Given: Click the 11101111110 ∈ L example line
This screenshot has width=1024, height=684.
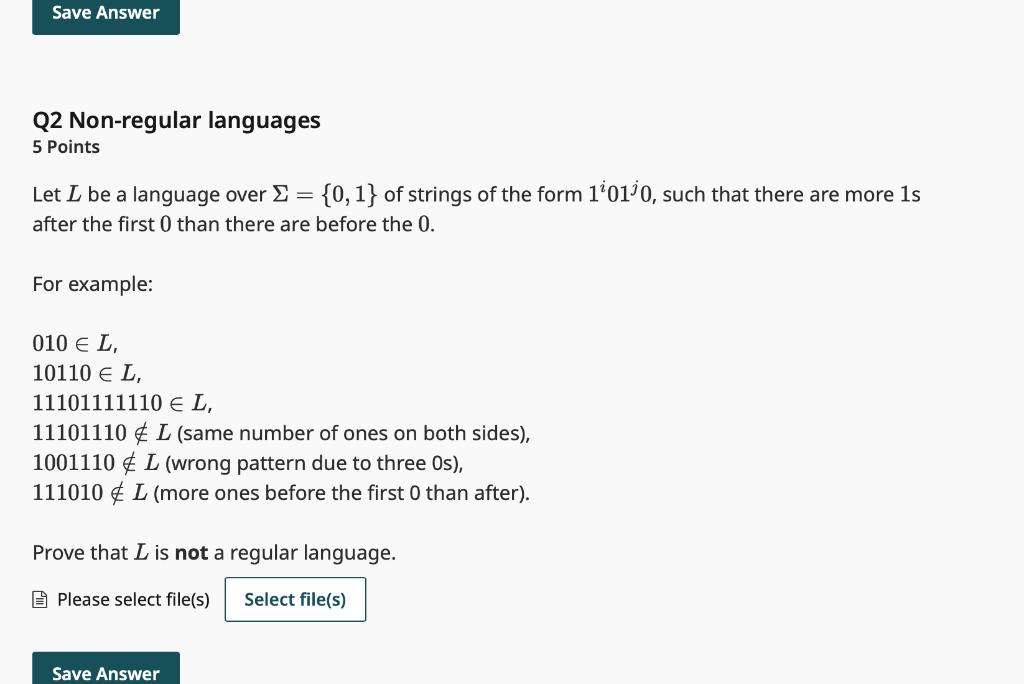Looking at the screenshot, I should [120, 403].
